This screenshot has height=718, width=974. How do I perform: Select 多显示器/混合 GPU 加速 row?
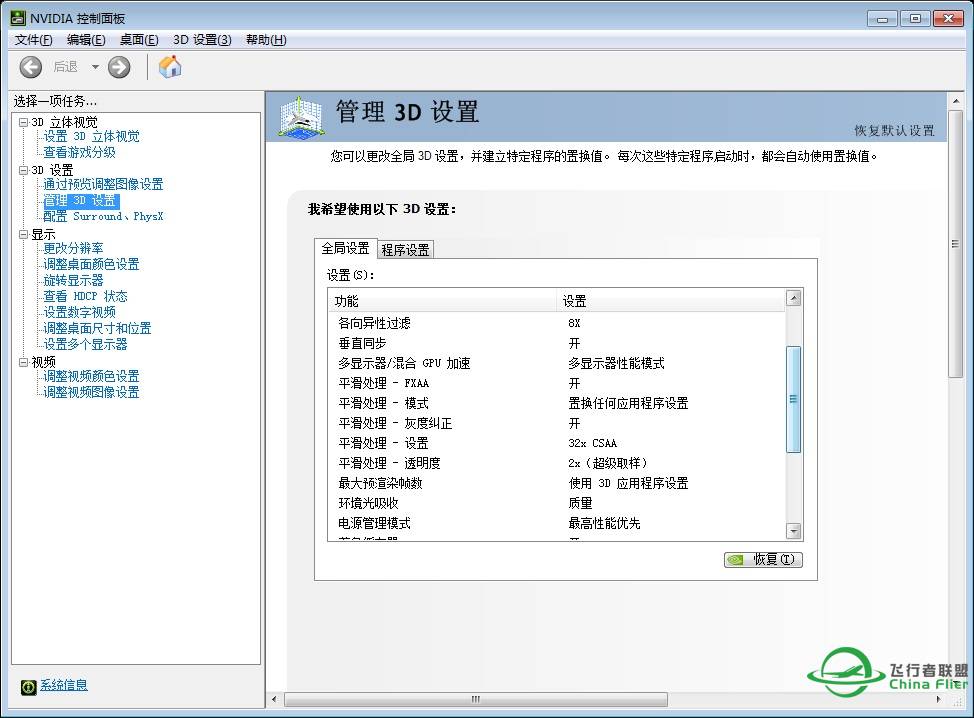557,363
